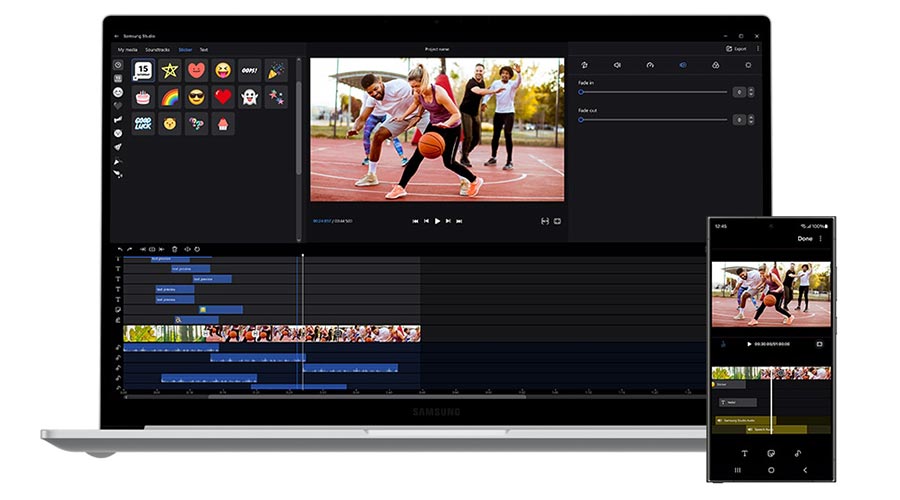Switch to the Soundtracks tab
The image size is (900, 500).
[x=157, y=50]
